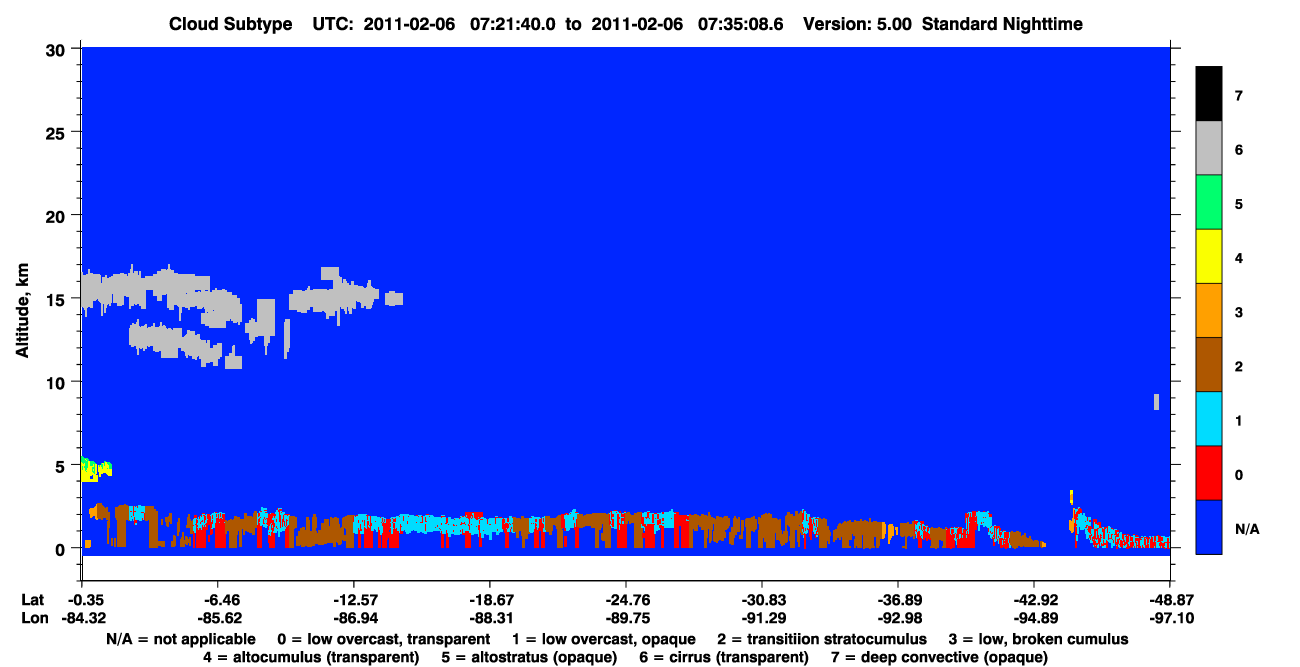
Task: Click the latitude value -18.67
Action: tap(490, 600)
